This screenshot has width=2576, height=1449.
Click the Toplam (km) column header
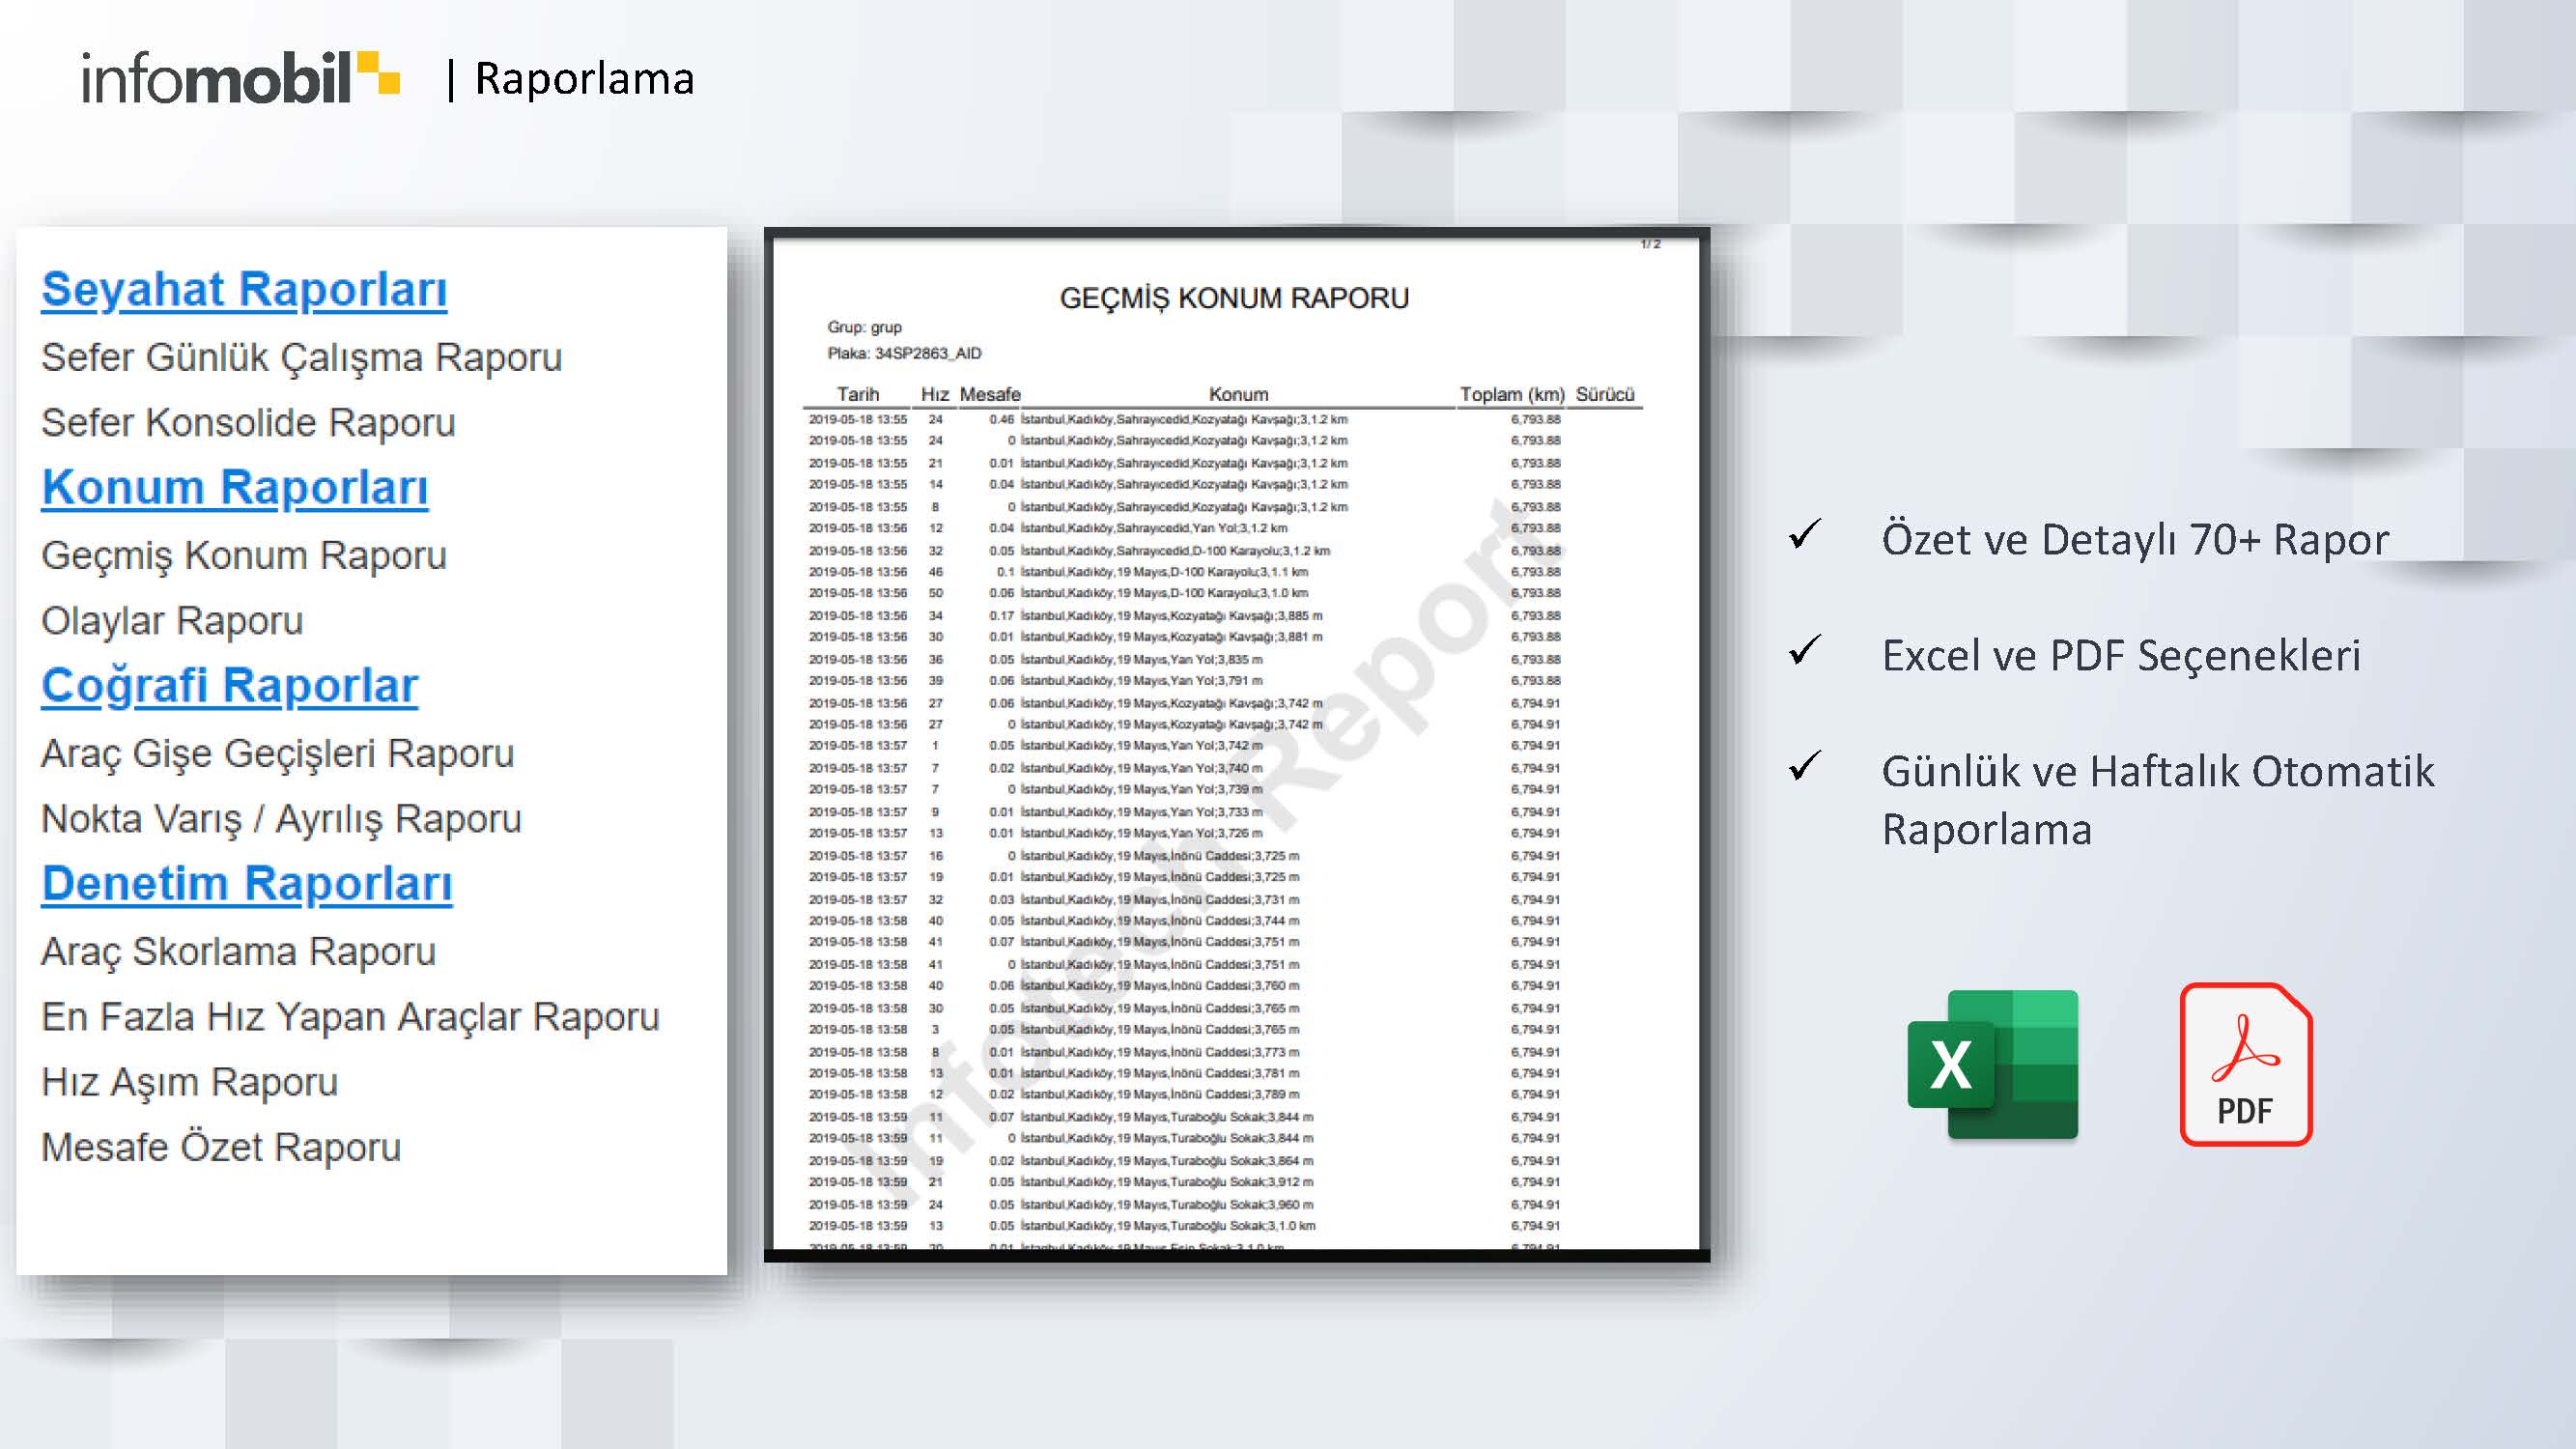[1512, 394]
